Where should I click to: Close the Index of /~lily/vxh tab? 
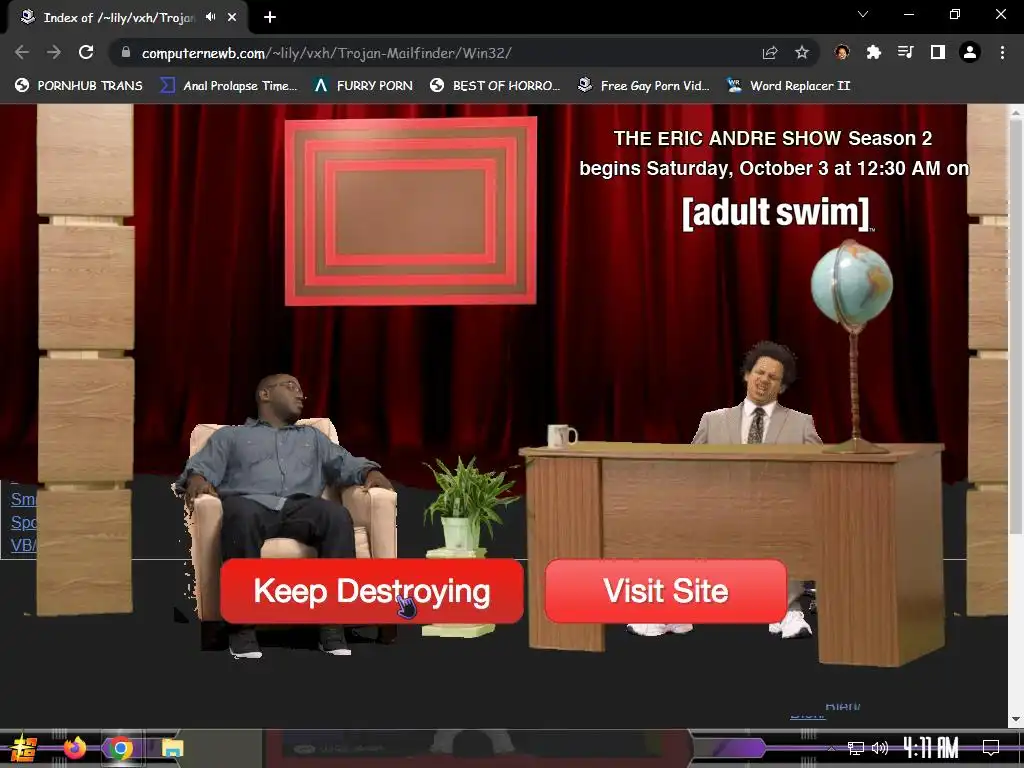pos(232,17)
